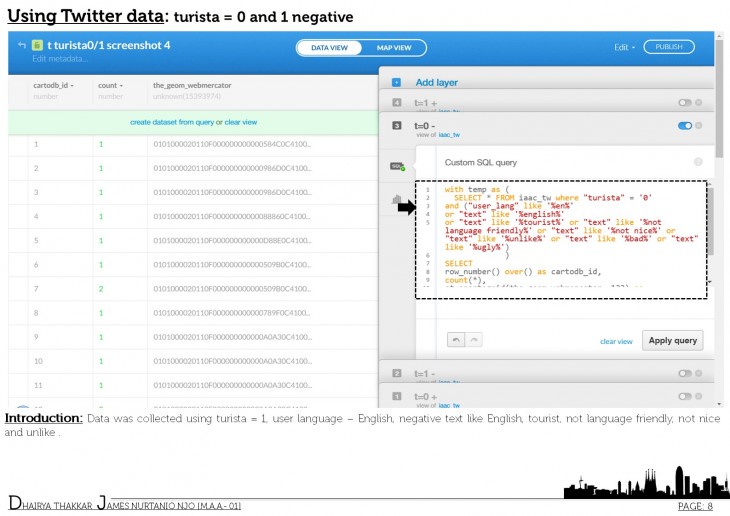This screenshot has height=516, width=730.
Task: Switch to the Map View tab
Action: pyautogui.click(x=393, y=47)
